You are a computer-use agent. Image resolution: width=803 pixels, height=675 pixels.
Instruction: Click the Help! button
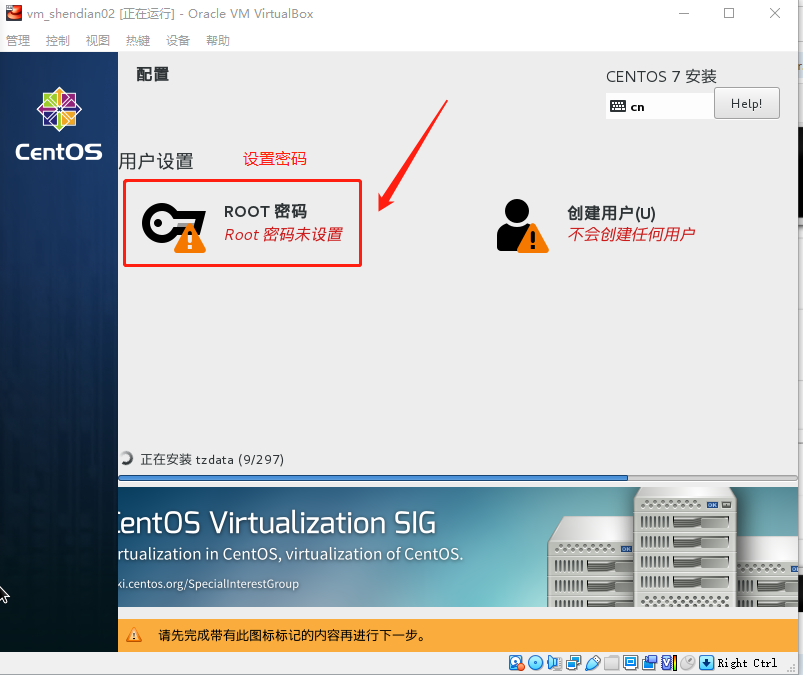(x=747, y=103)
